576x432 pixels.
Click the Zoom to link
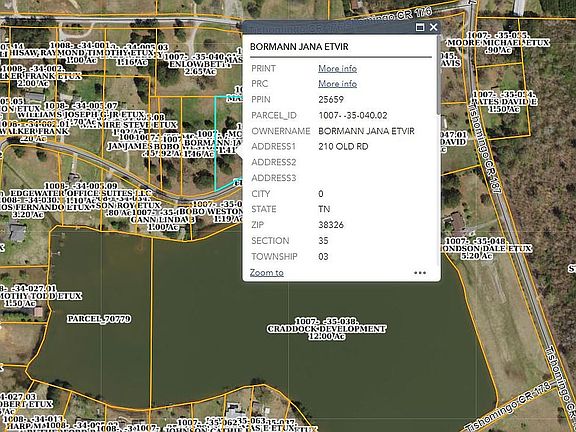click(267, 273)
